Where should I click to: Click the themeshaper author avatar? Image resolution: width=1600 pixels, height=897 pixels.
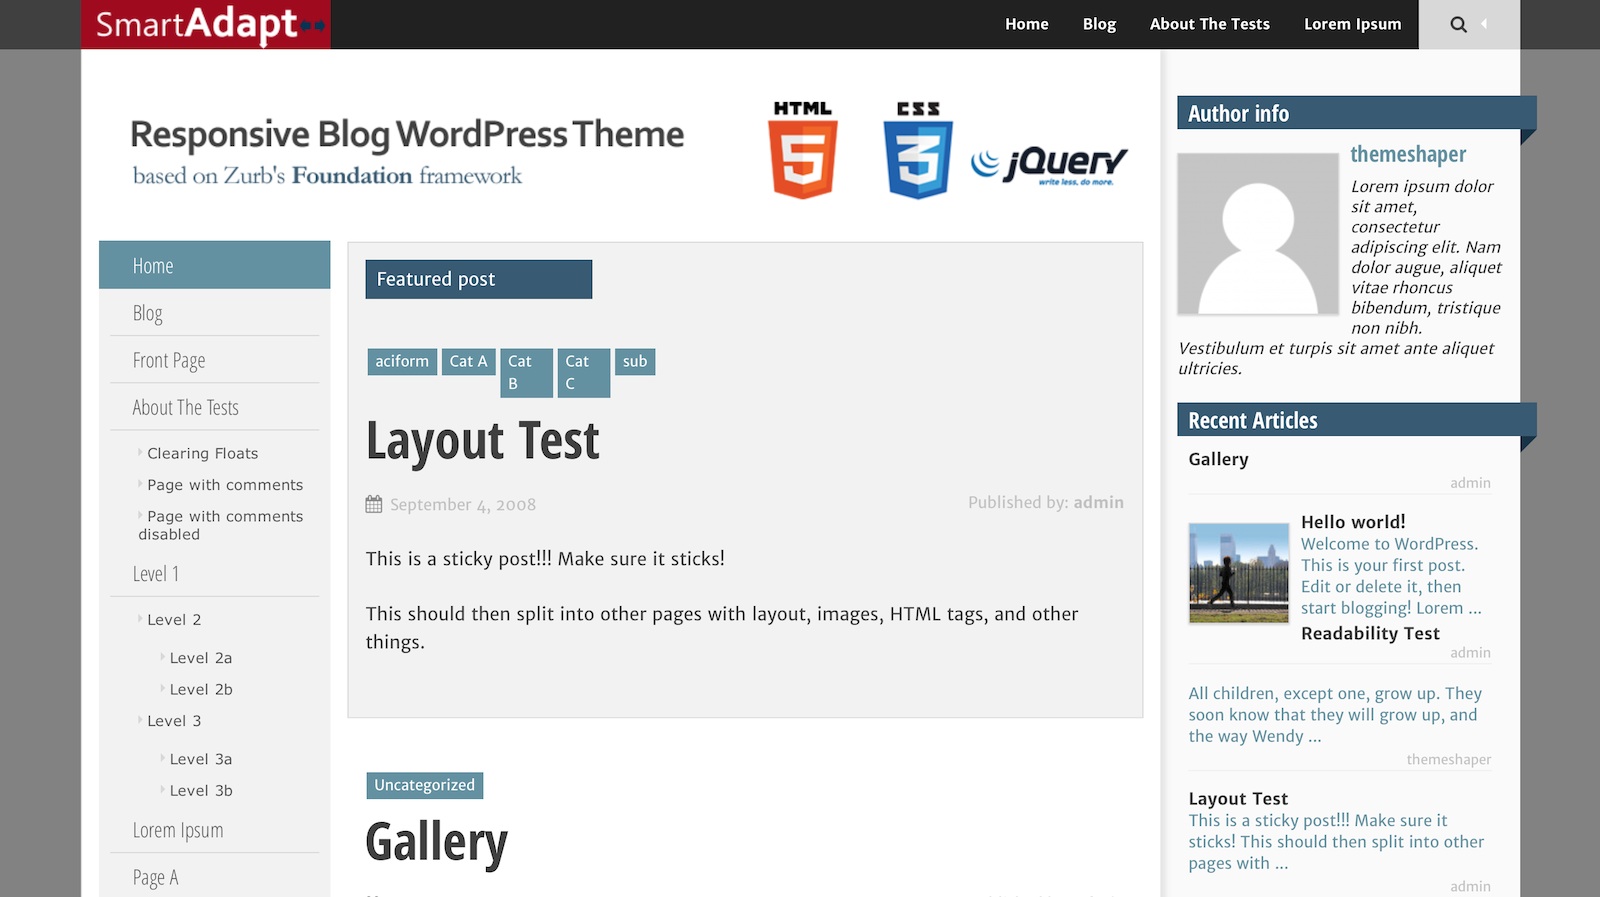point(1257,234)
